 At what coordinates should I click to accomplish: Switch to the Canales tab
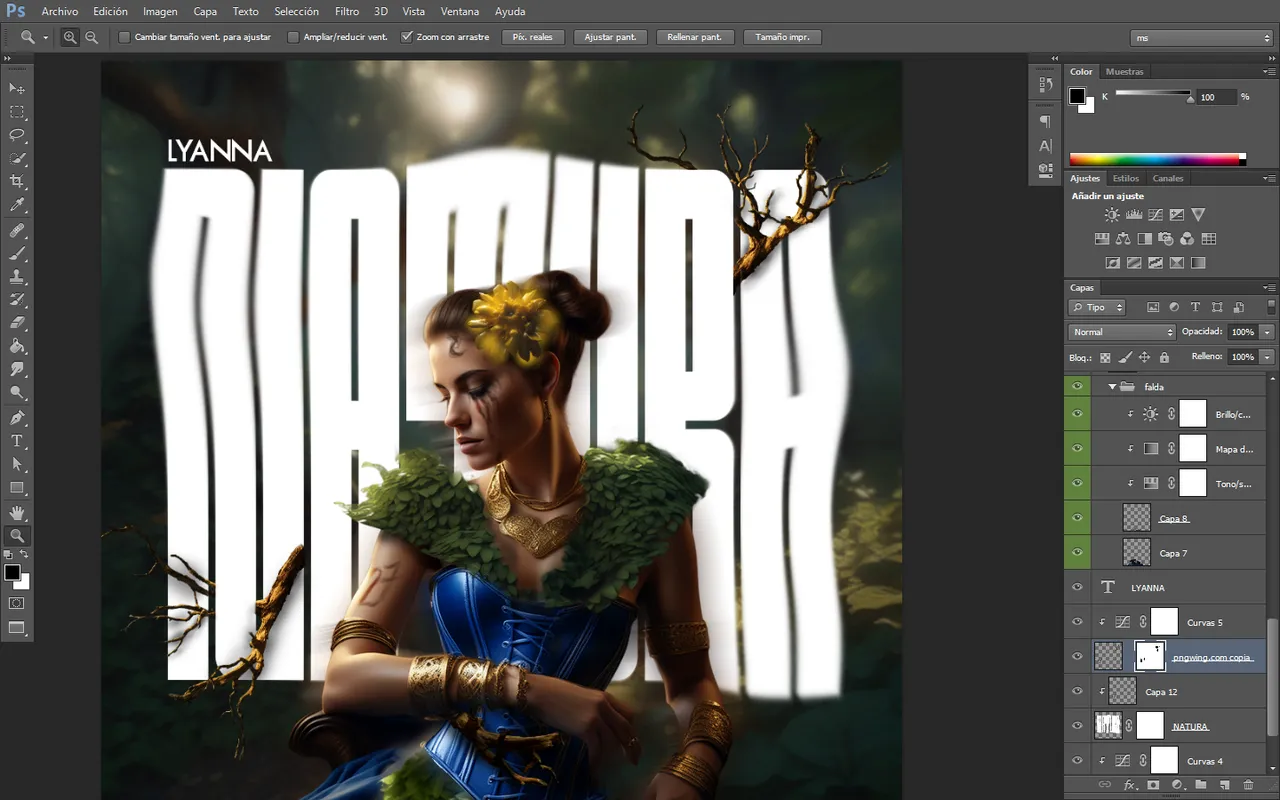click(1168, 178)
